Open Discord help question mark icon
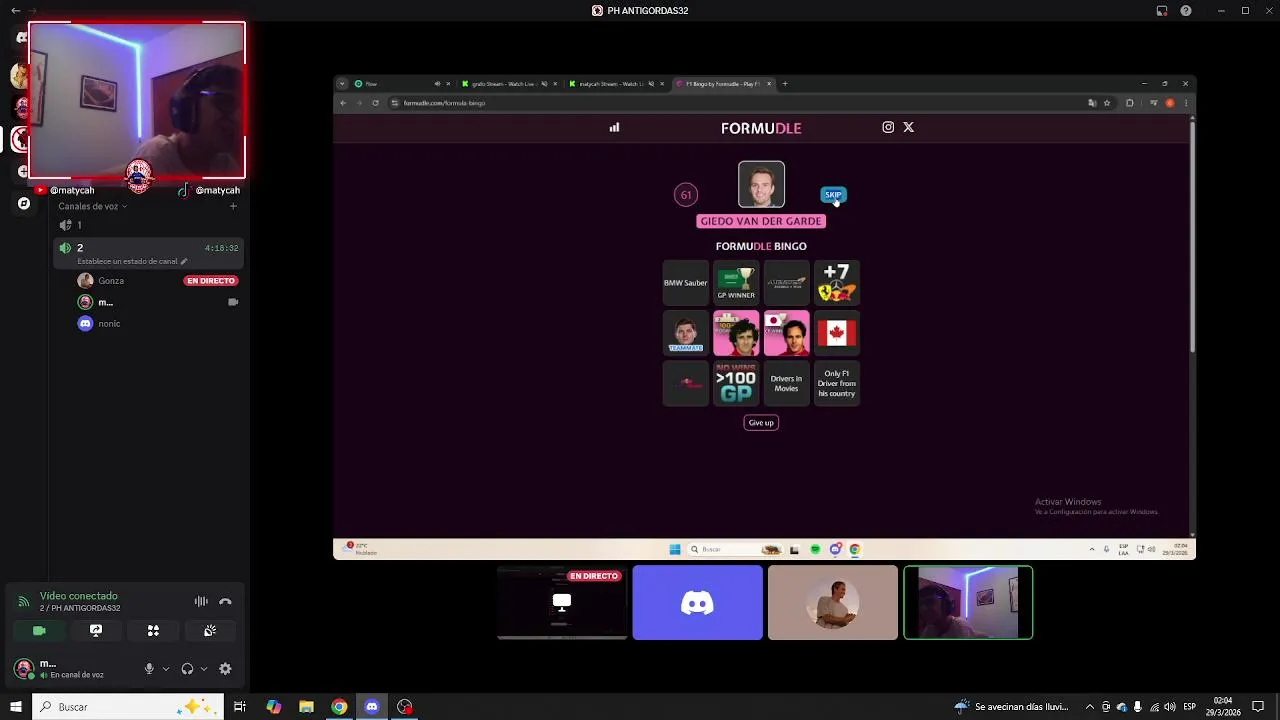1280x720 pixels. [x=1186, y=11]
